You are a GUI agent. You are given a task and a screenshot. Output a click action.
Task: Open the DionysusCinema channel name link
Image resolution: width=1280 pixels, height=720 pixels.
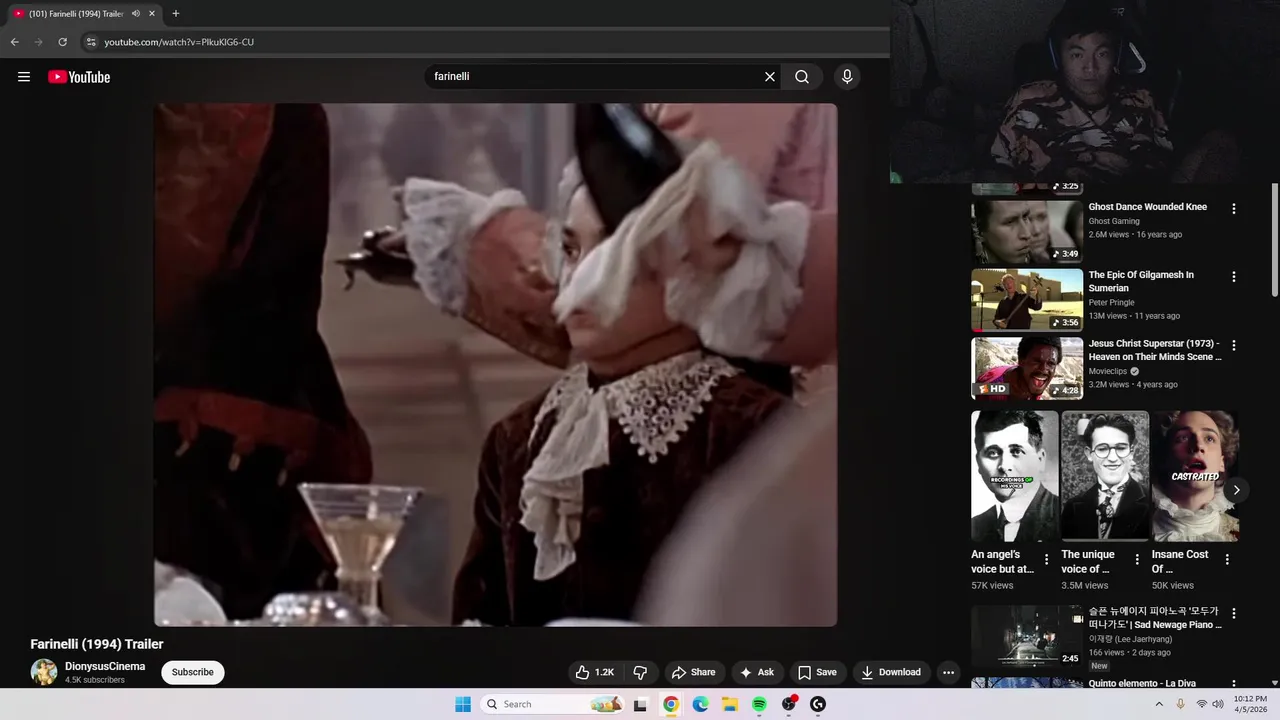105,666
